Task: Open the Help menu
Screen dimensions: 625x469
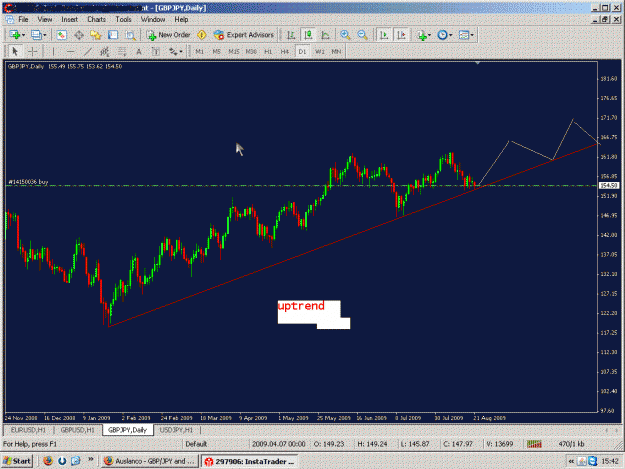Action: point(181,19)
